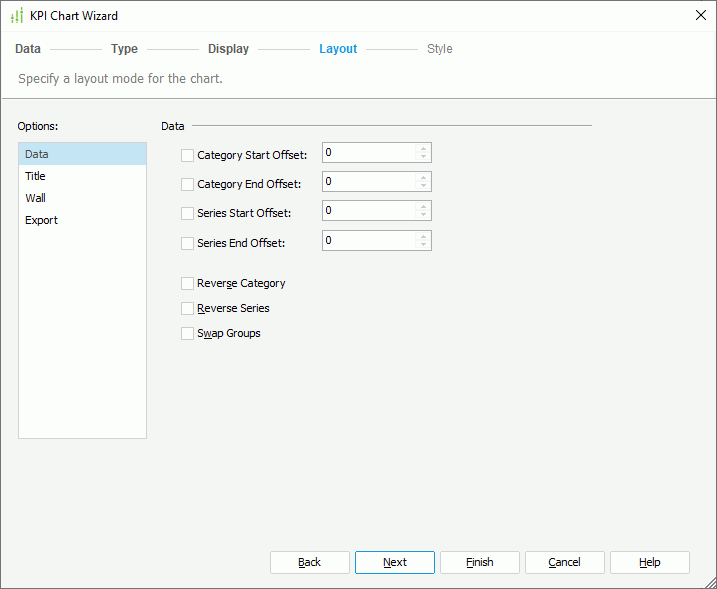Screen dimensions: 717x589
Task: Increase Category End Offset with up arrow
Action: click(423, 177)
